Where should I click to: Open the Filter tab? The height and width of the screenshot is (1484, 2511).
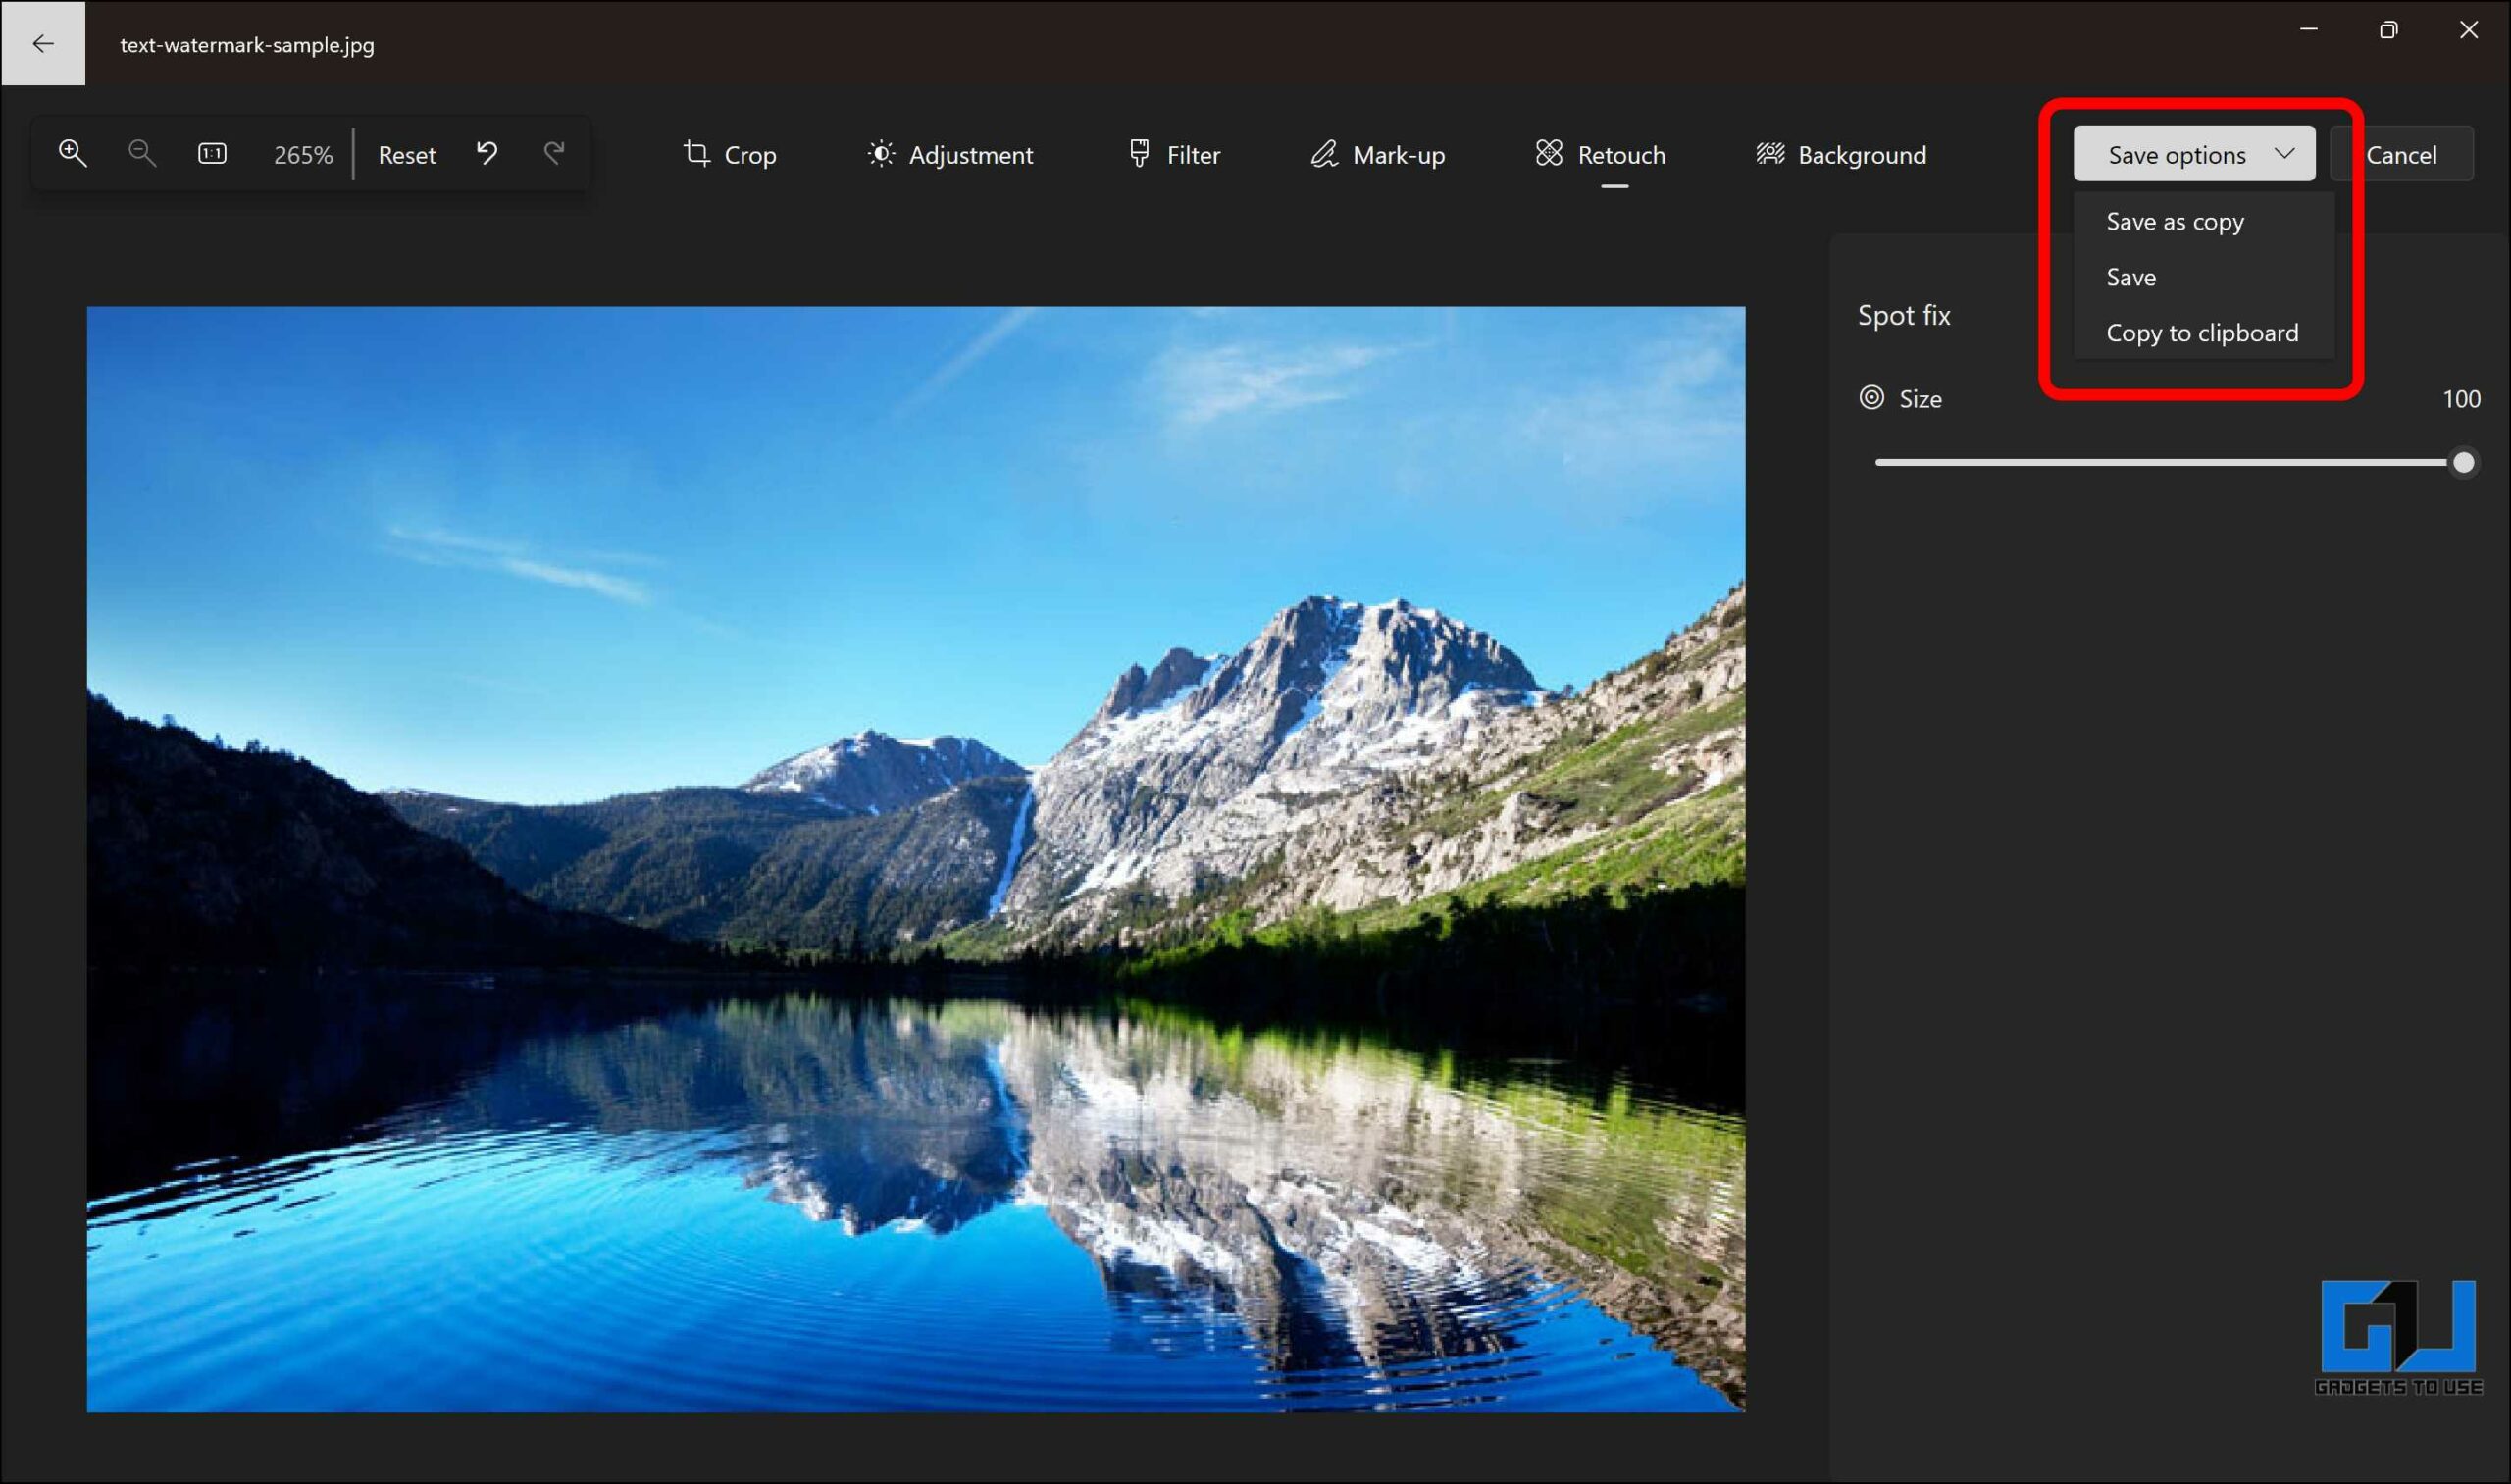pos(1174,155)
